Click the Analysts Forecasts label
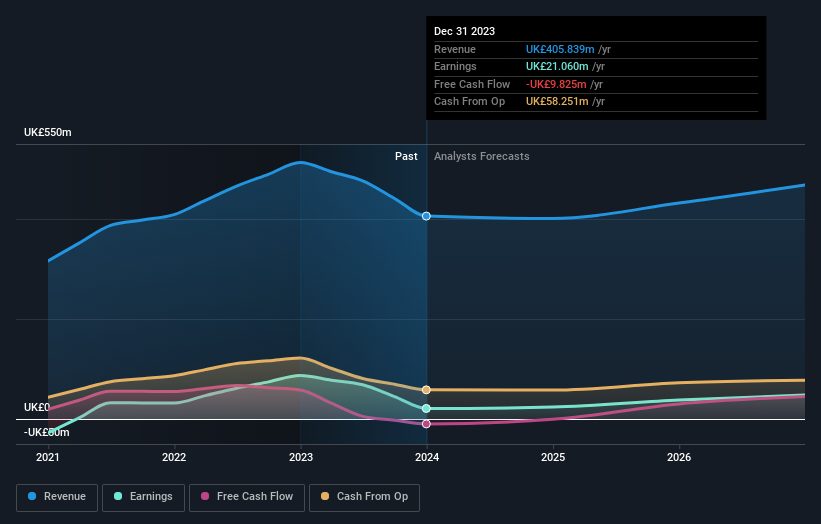Image resolution: width=821 pixels, height=524 pixels. 482,157
